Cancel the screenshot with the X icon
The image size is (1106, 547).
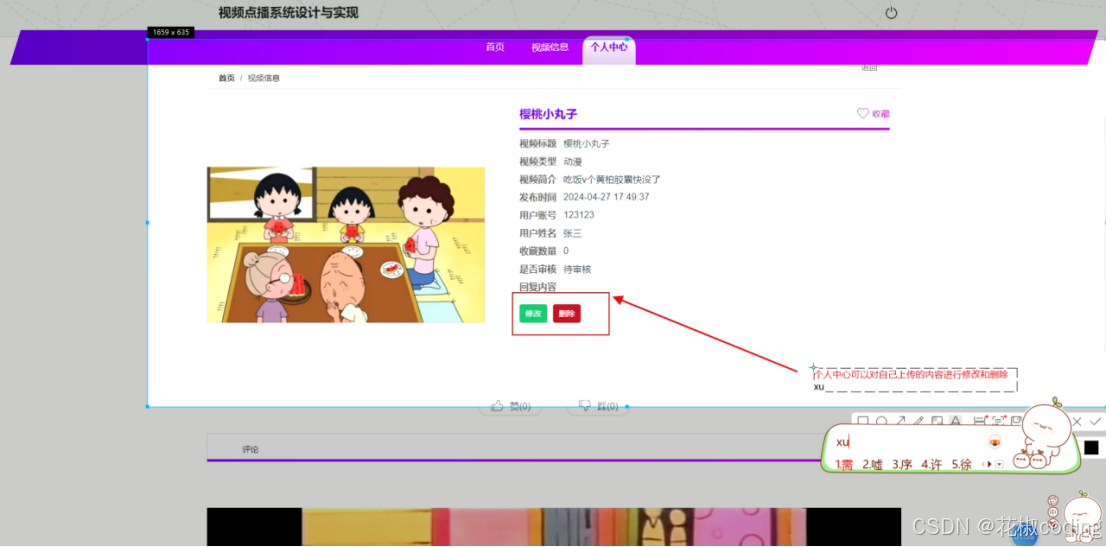tap(1076, 421)
